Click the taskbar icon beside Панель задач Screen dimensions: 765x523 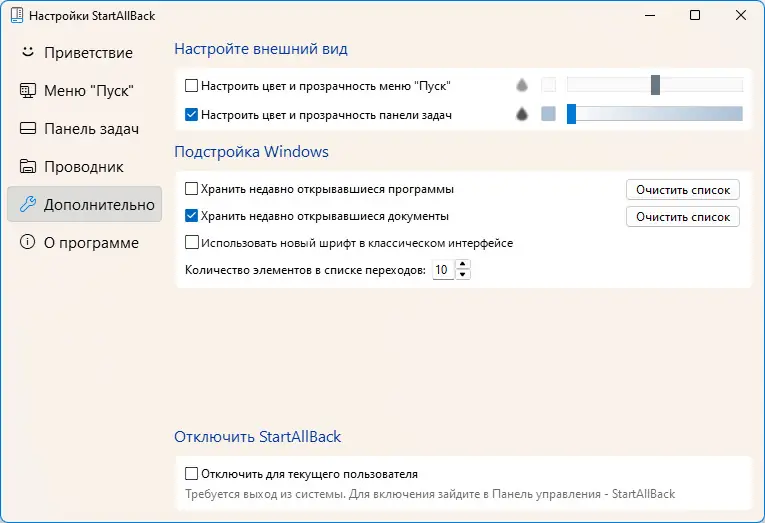coord(28,129)
